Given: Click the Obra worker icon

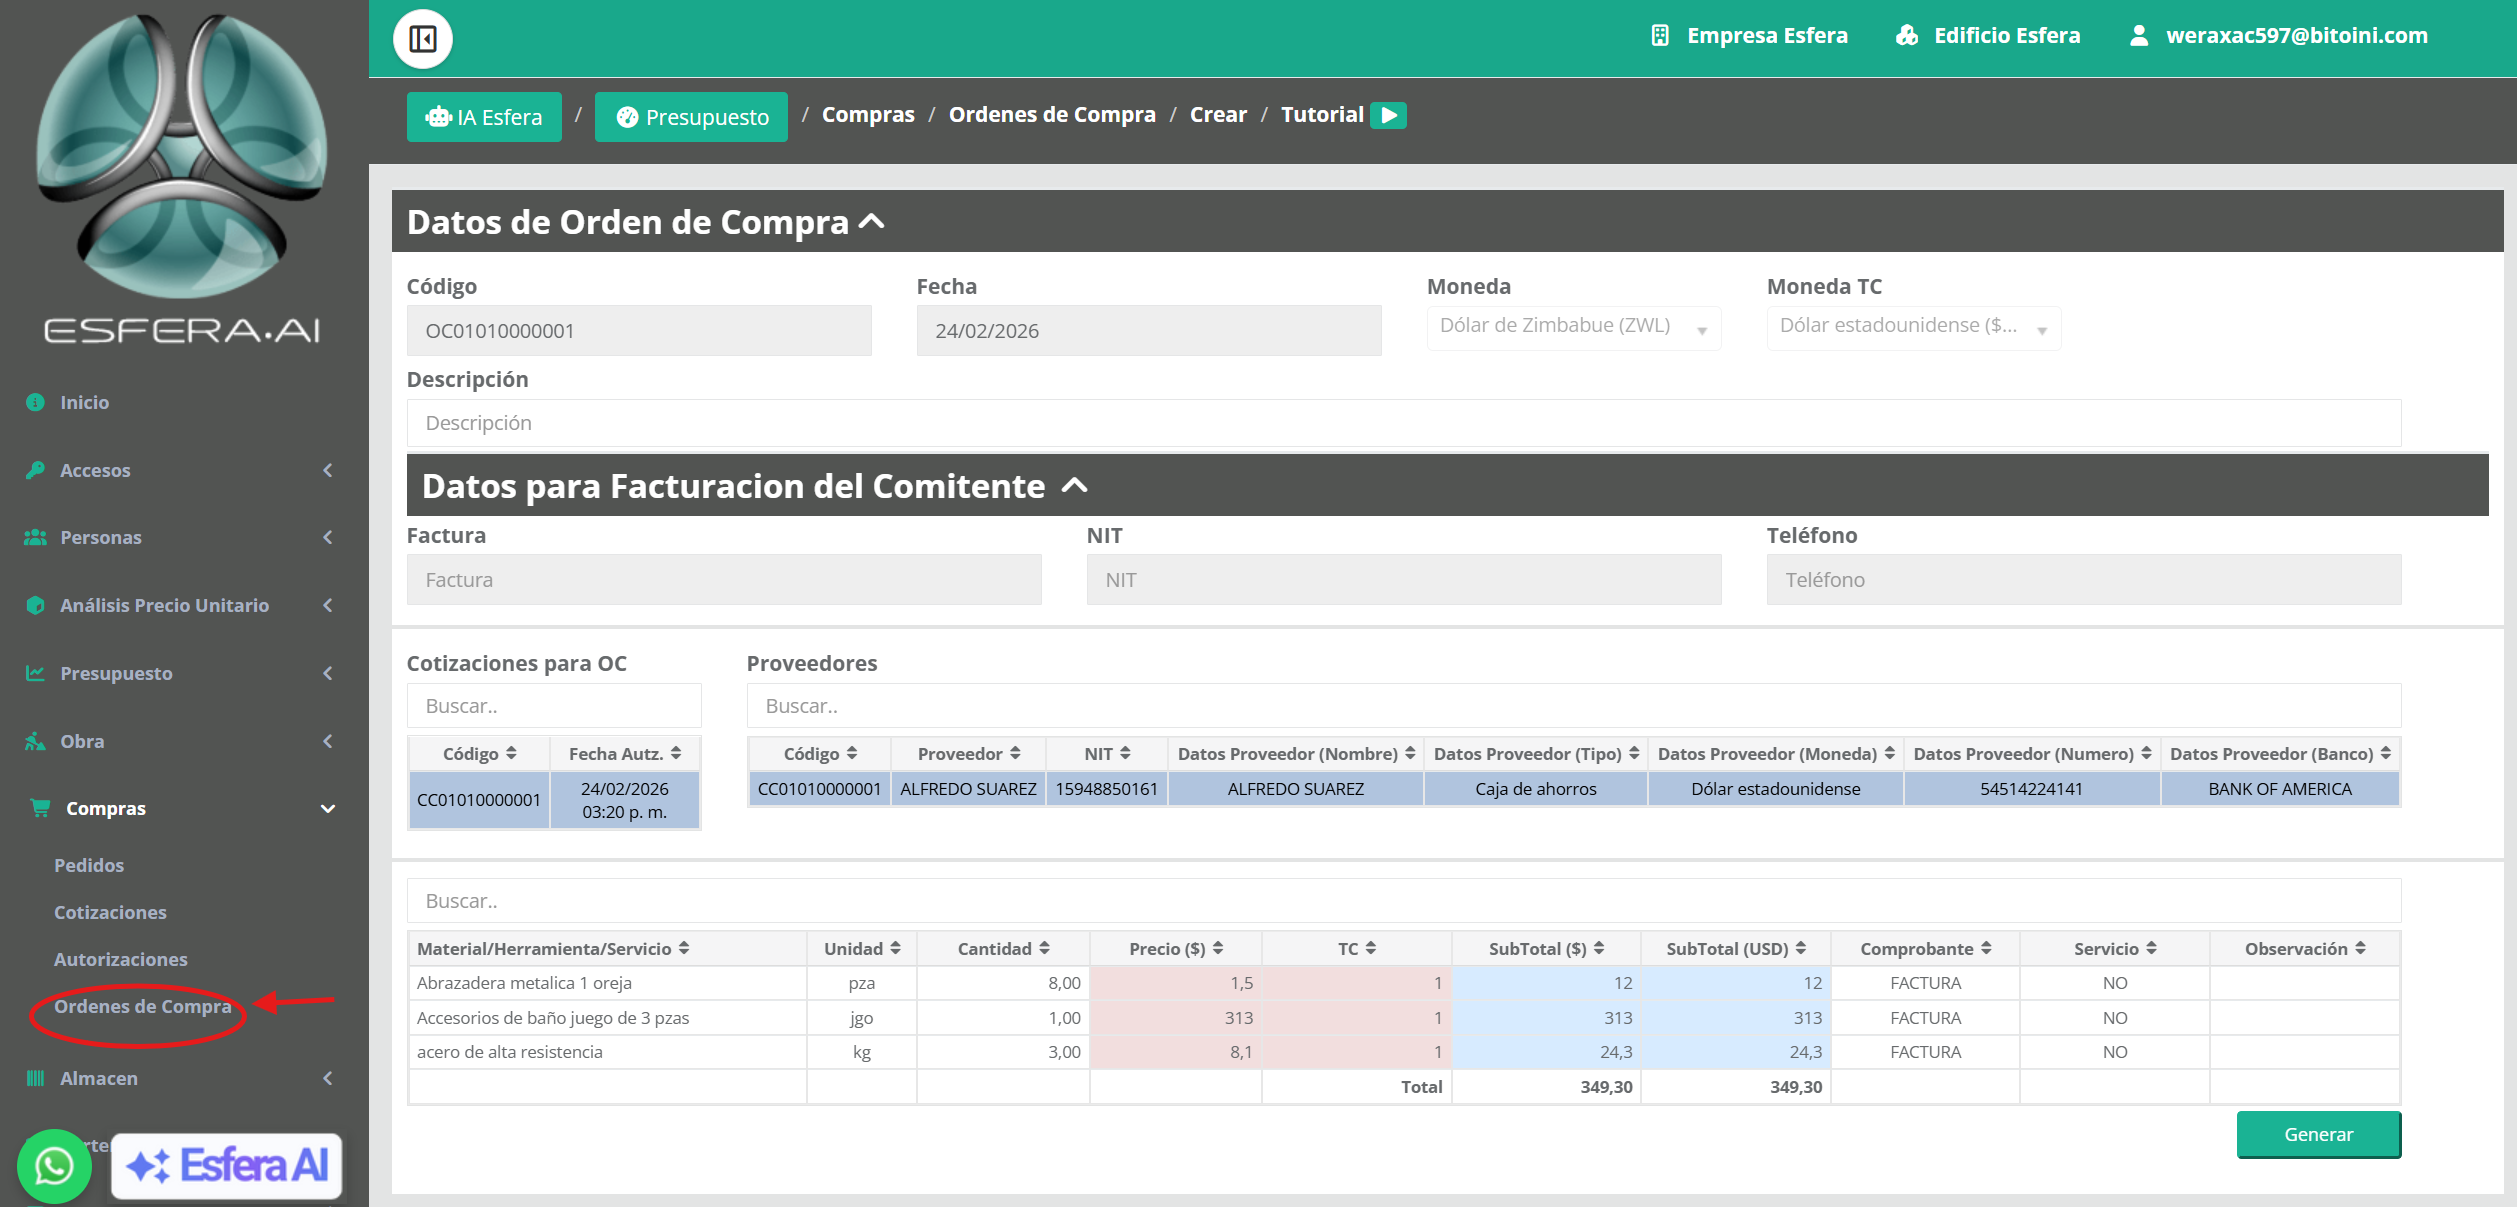Looking at the screenshot, I should 36,741.
